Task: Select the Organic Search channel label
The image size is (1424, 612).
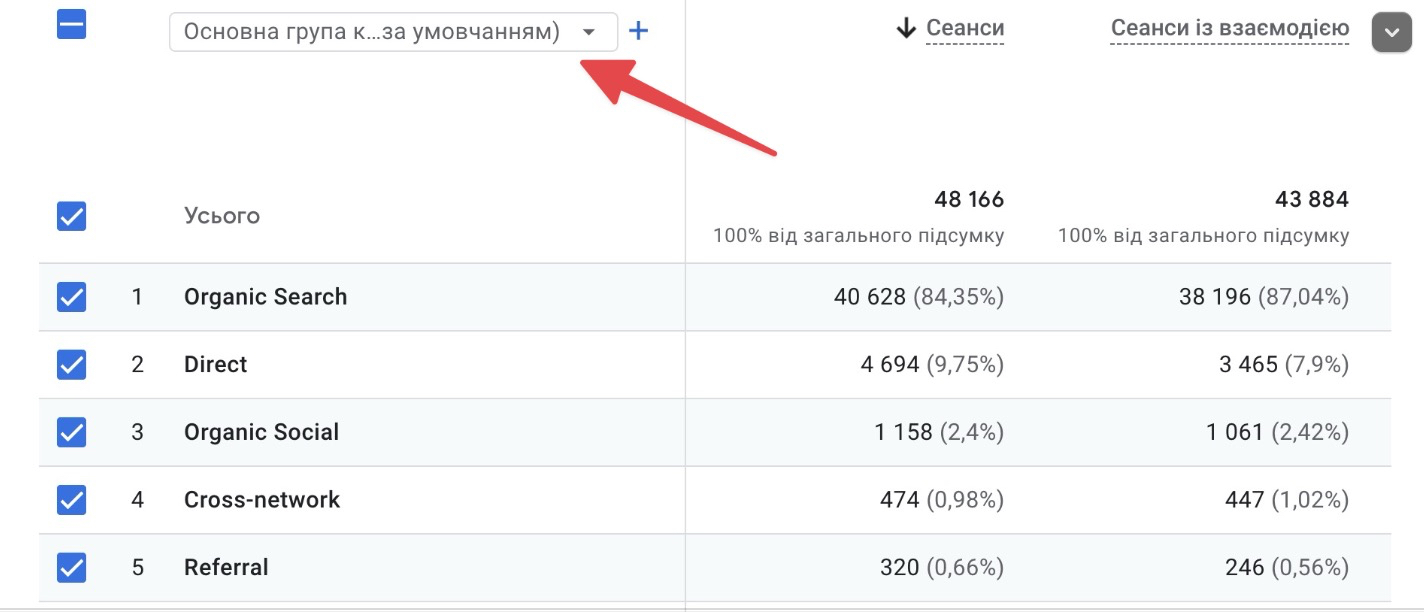Action: [x=265, y=296]
